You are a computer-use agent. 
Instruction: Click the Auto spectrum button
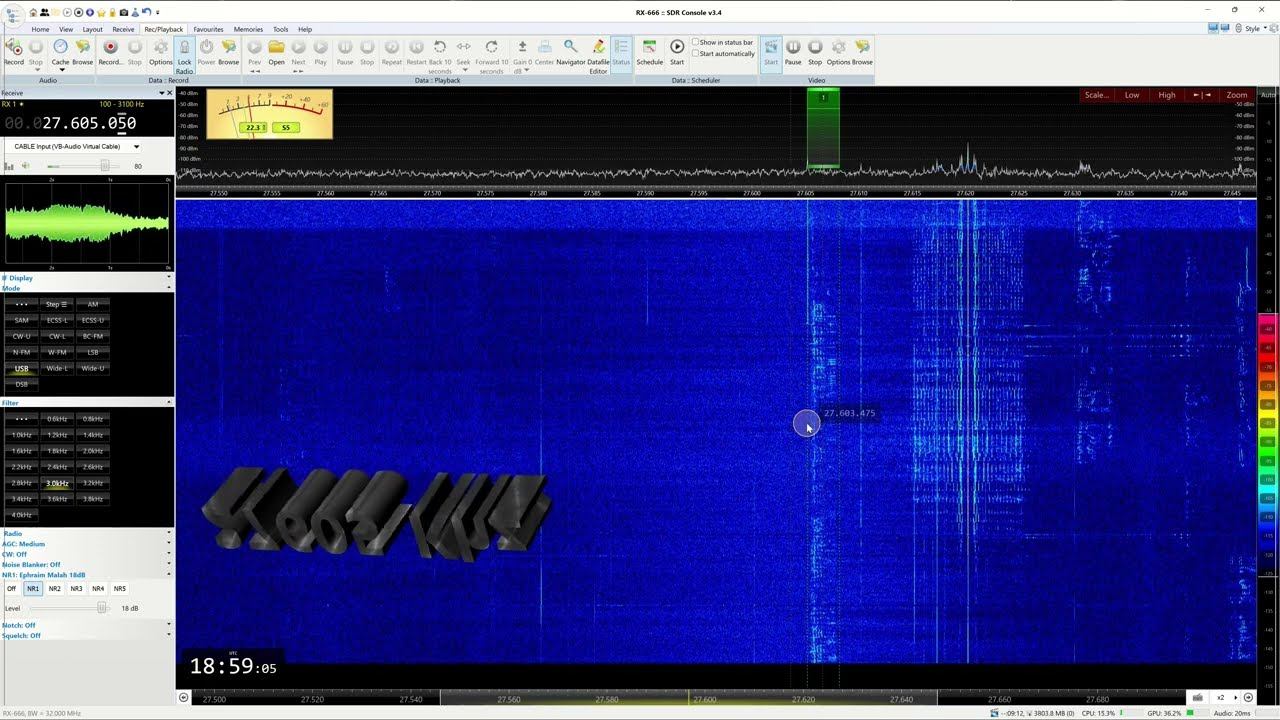click(1268, 95)
